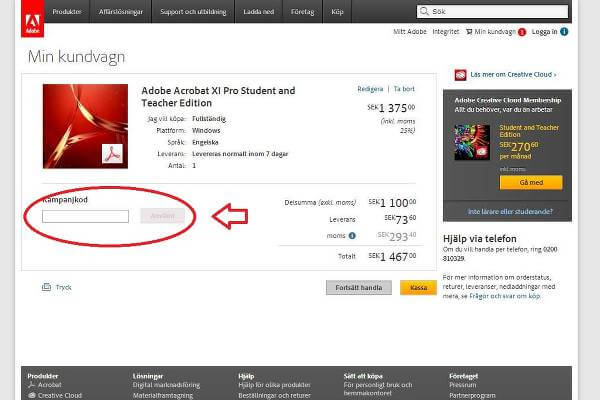Image resolution: width=600 pixels, height=400 pixels.
Task: Click the total price SEK 1 467
Action: [x=392, y=256]
